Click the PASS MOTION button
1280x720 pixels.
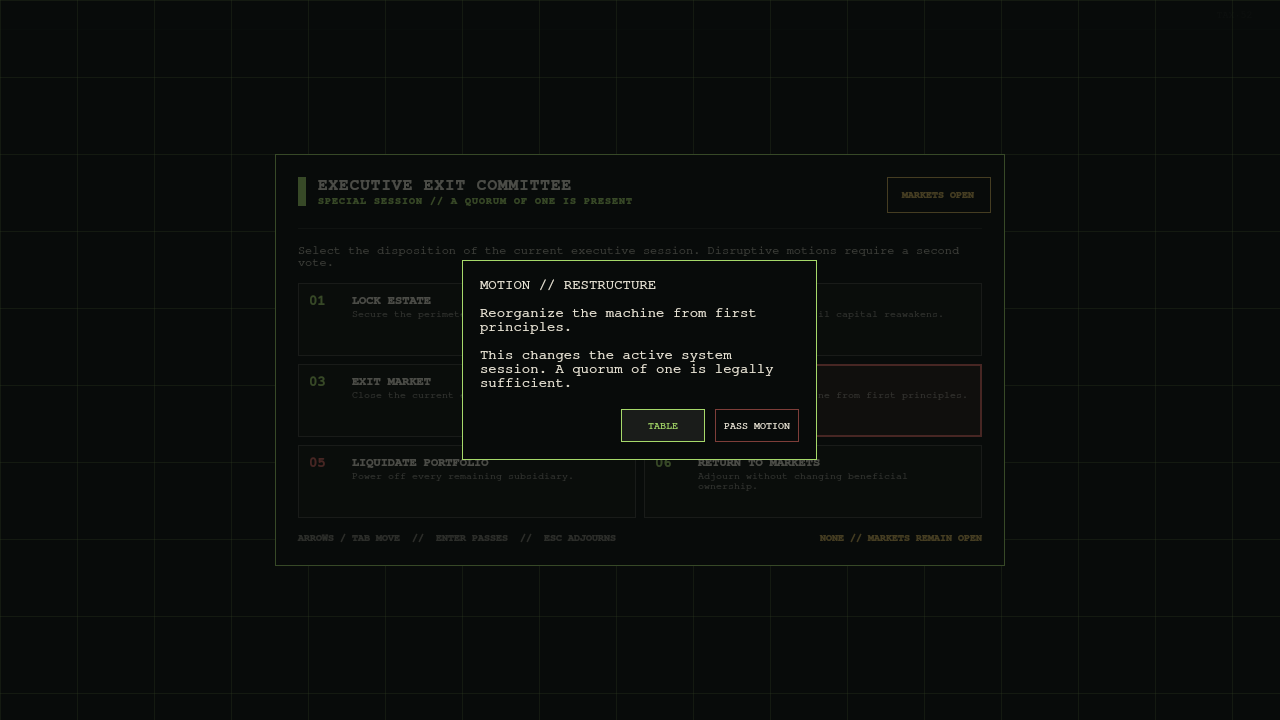tap(757, 425)
